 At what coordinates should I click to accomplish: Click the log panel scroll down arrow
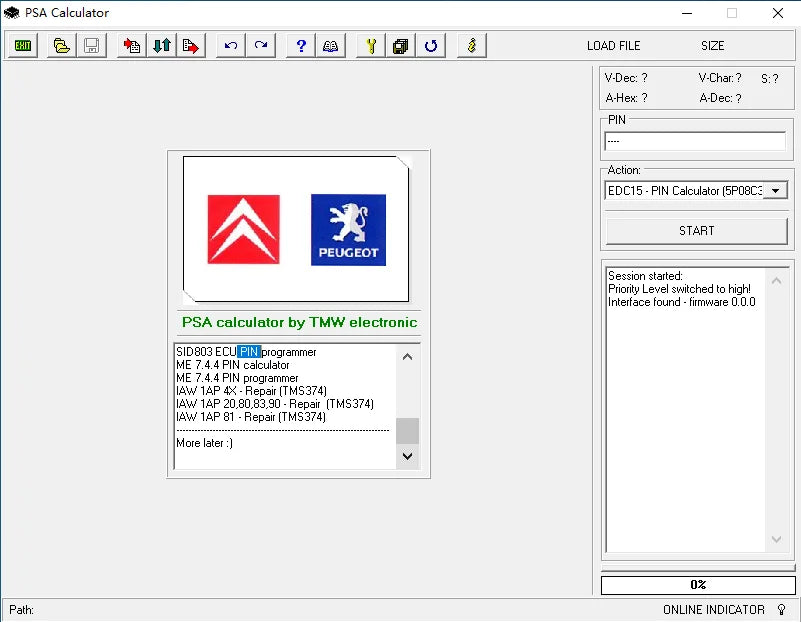(776, 539)
